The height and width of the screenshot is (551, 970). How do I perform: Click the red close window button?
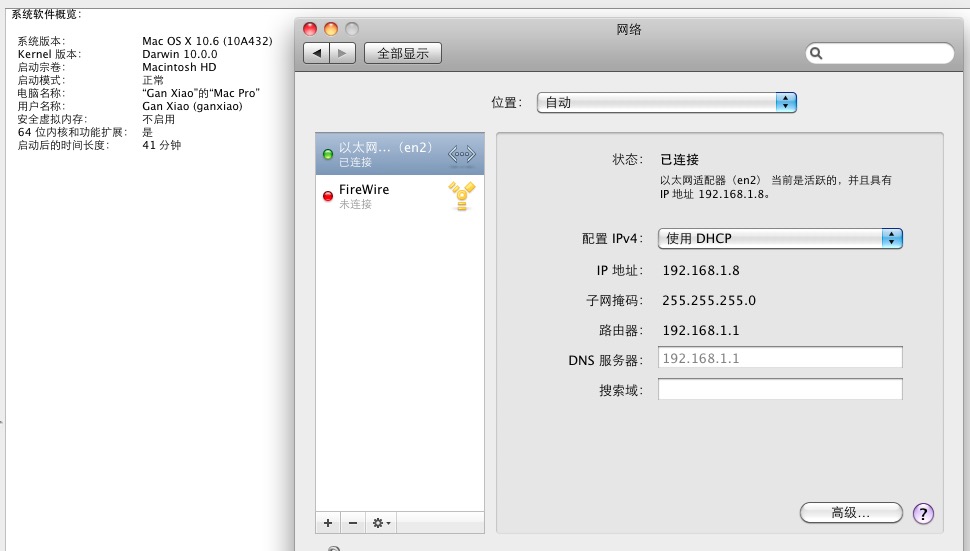(310, 29)
